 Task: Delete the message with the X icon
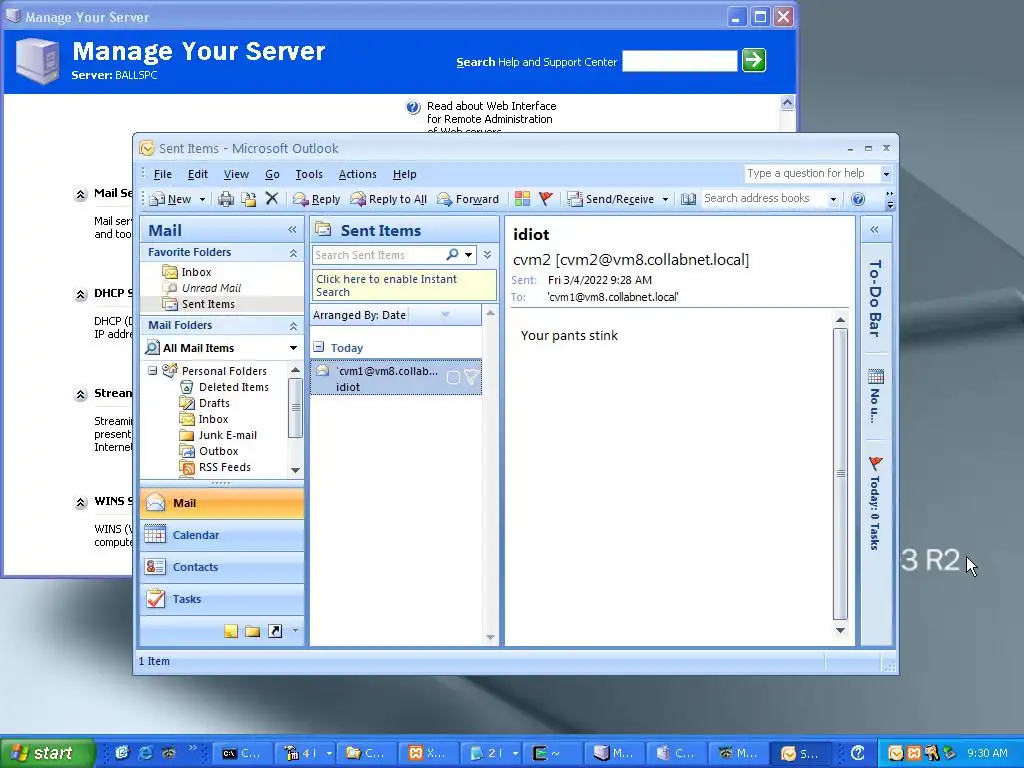[x=272, y=199]
